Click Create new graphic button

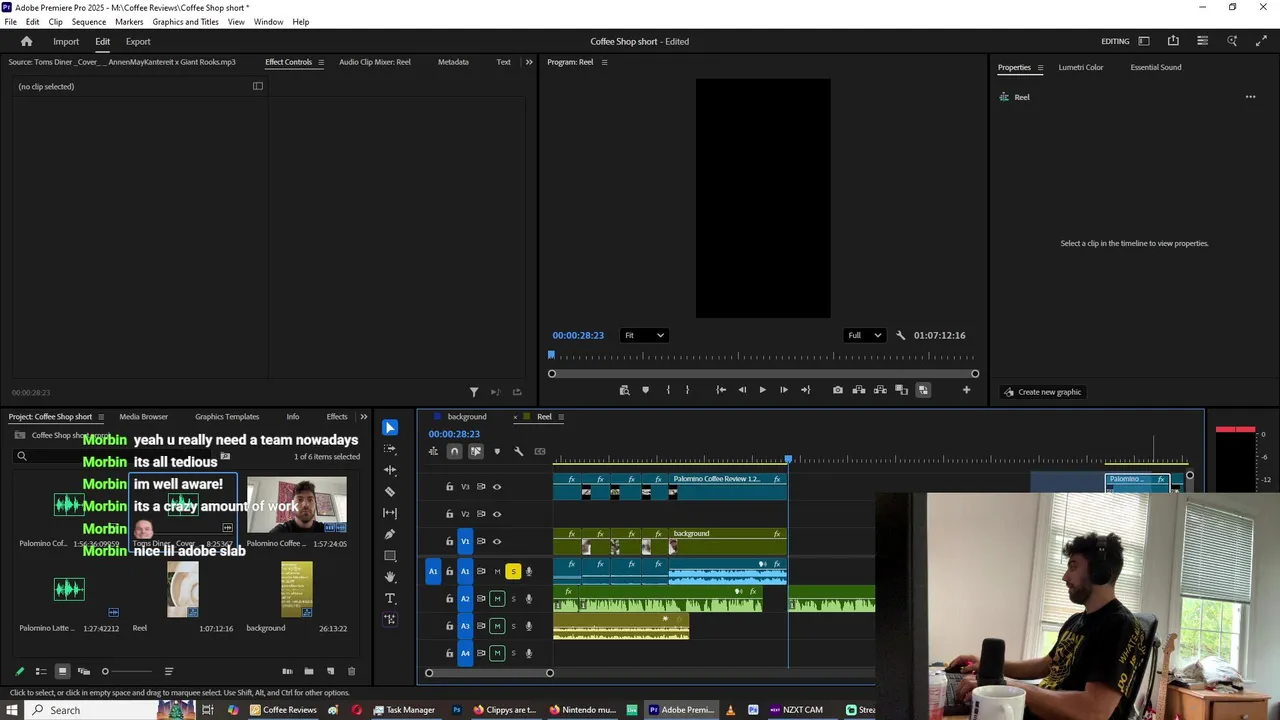(1042, 392)
